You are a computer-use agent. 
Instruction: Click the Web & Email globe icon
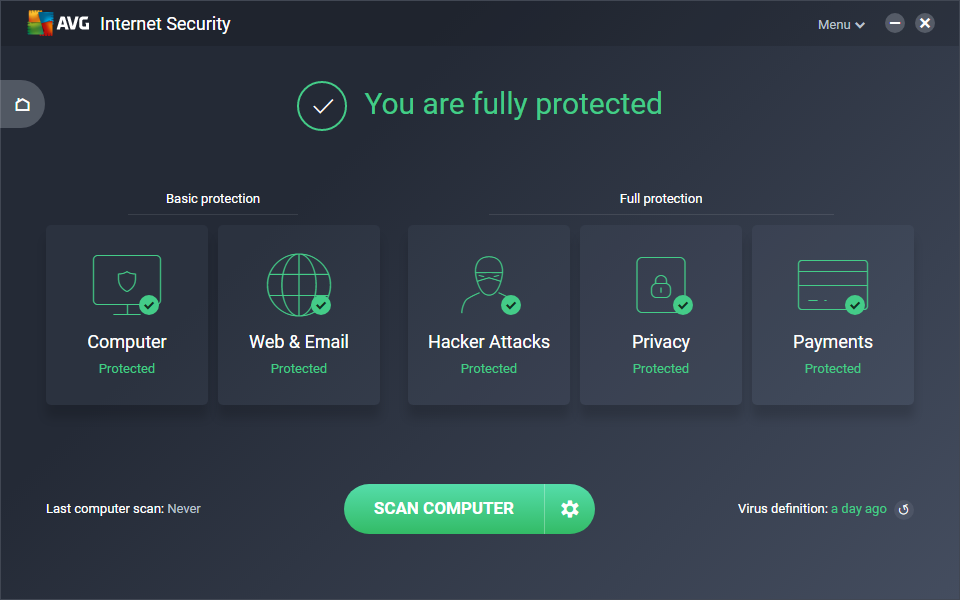[x=298, y=284]
